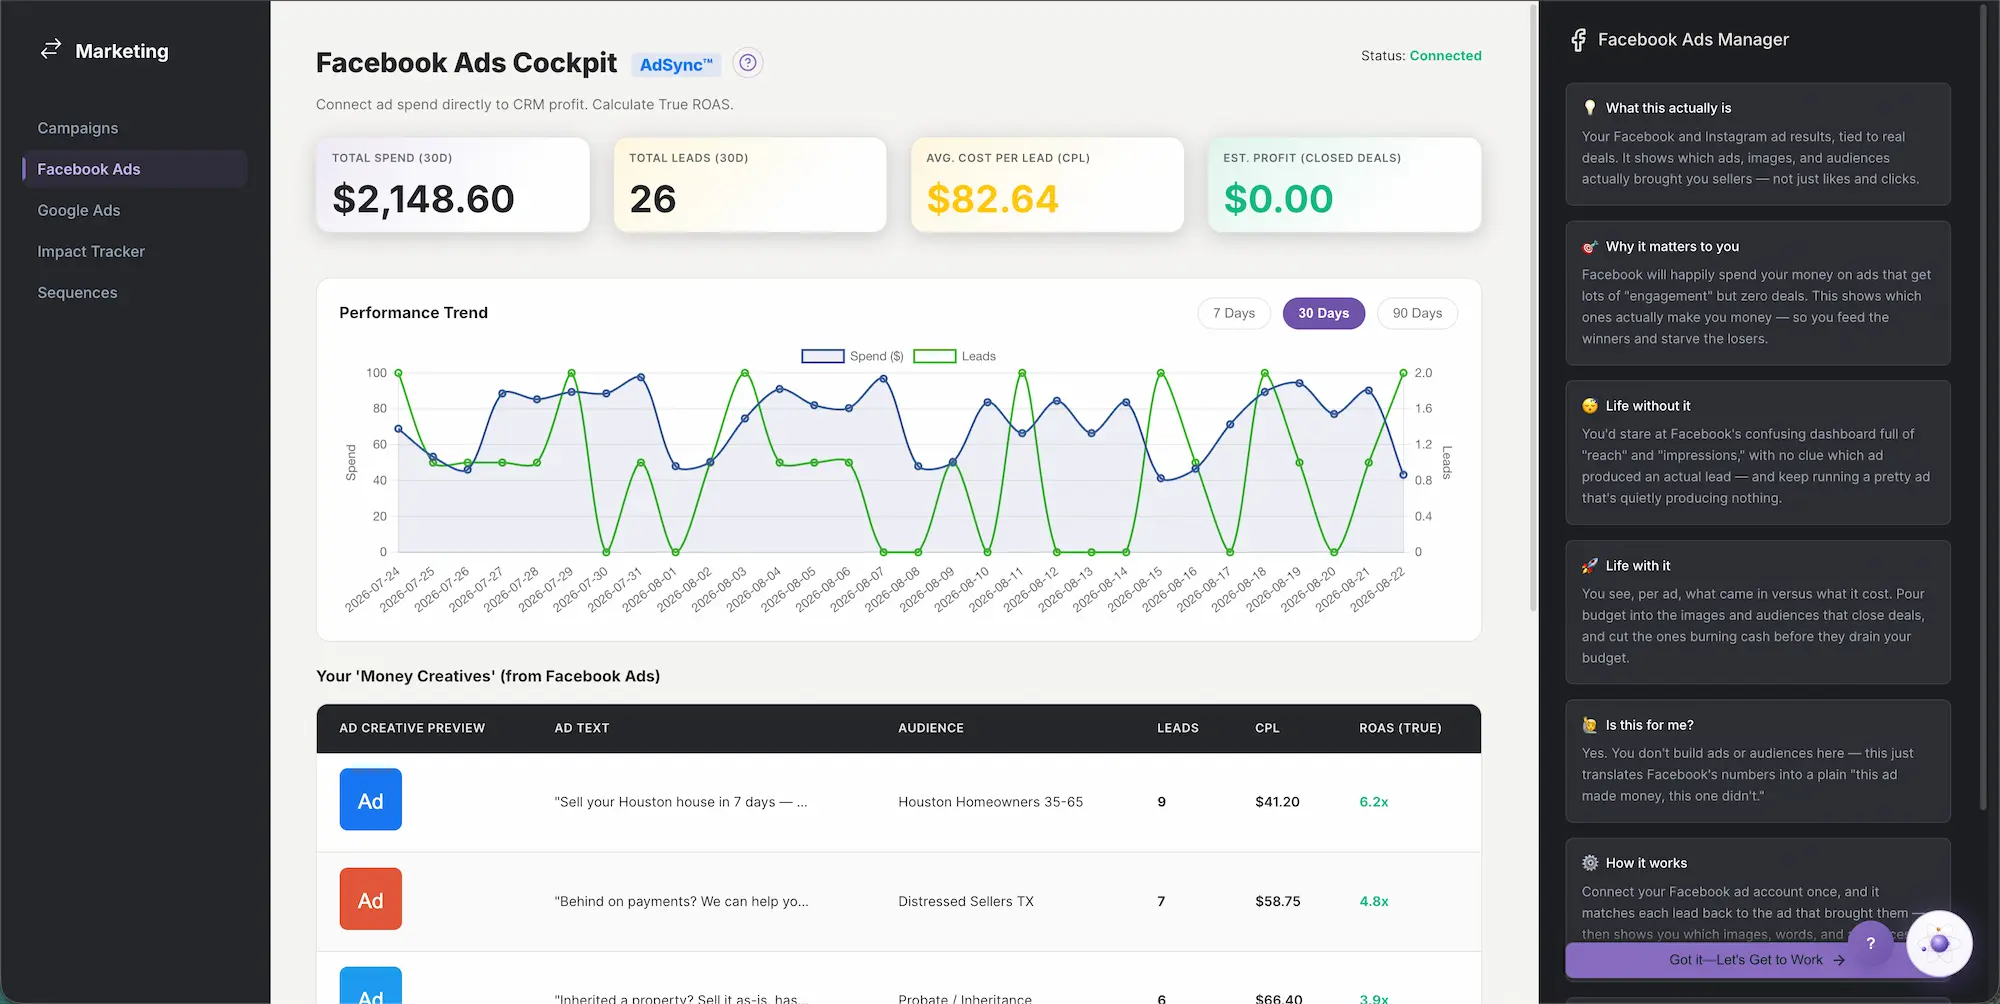The width and height of the screenshot is (2000, 1004).
Task: Click the Marketing swap-arrows icon
Action: click(x=51, y=49)
